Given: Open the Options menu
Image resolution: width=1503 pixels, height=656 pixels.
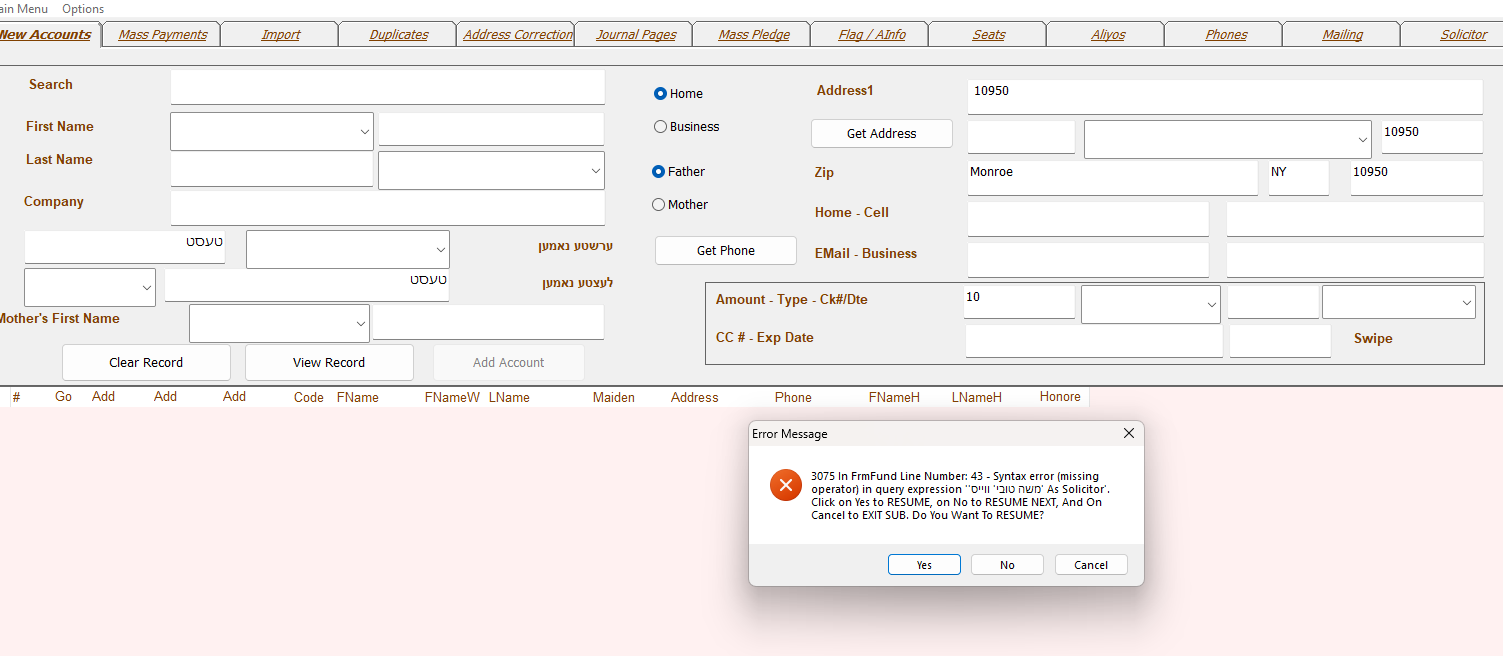Looking at the screenshot, I should point(83,9).
